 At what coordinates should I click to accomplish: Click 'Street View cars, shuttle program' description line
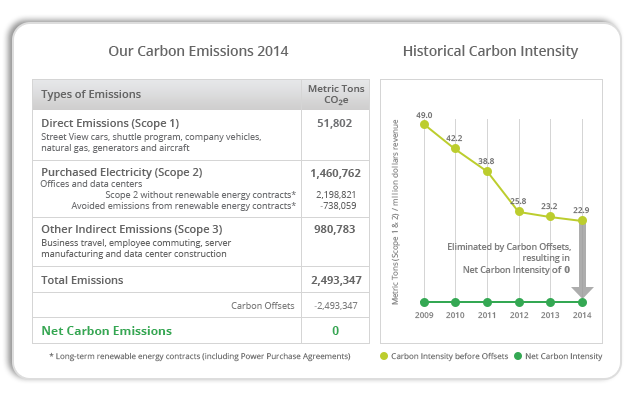coord(151,137)
